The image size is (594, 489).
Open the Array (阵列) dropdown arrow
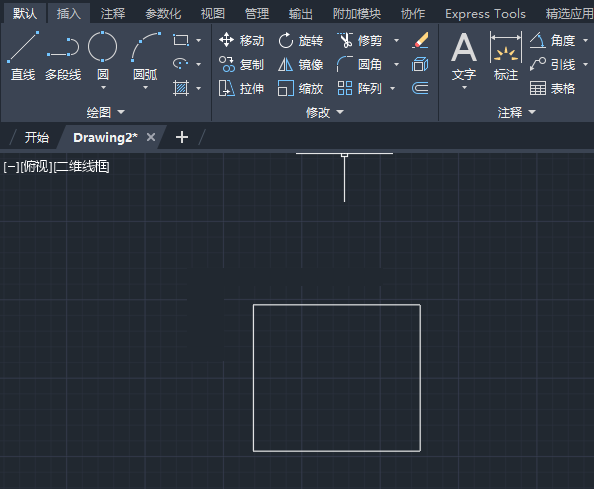(392, 89)
